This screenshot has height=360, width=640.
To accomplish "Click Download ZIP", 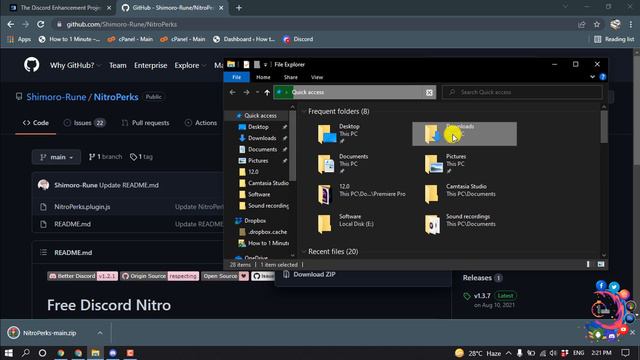I will [x=314, y=275].
